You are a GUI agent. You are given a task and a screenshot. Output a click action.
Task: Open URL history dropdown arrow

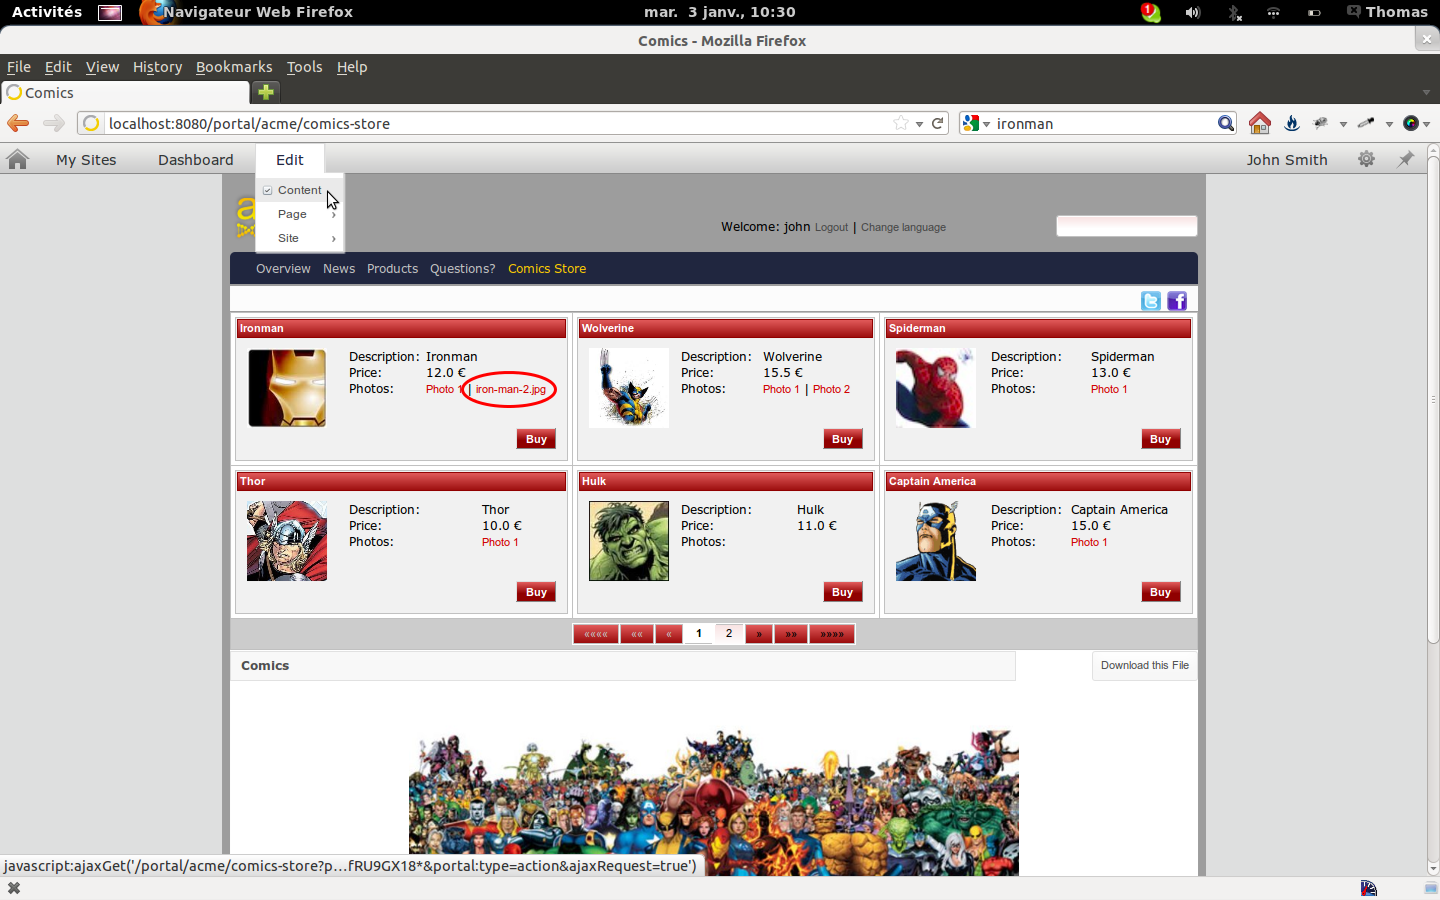pos(919,124)
